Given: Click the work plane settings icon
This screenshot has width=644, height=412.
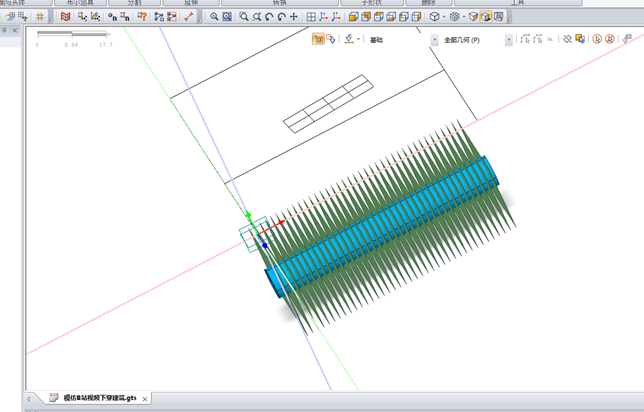Looking at the screenshot, I should [x=10, y=17].
